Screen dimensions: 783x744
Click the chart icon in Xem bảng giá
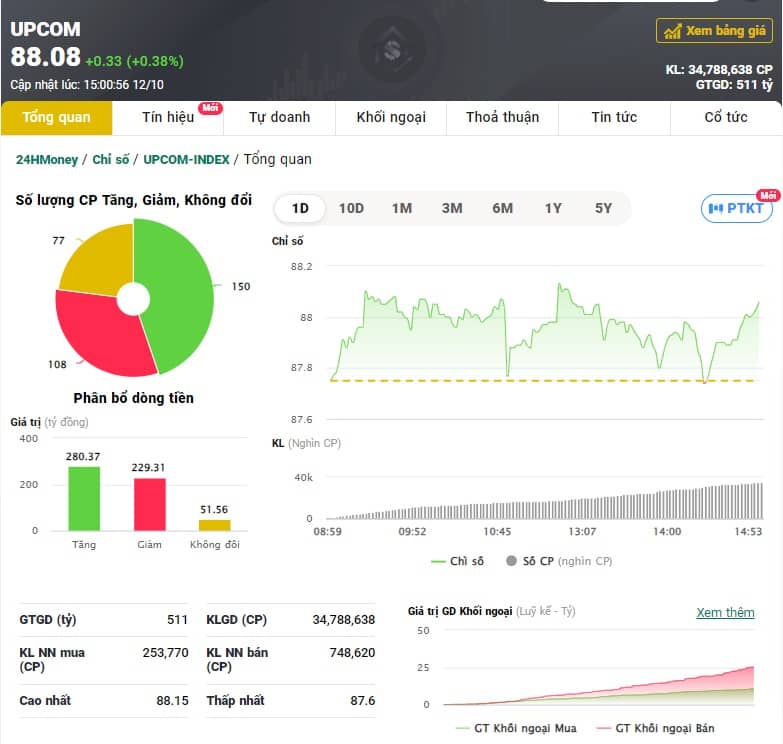[x=672, y=31]
